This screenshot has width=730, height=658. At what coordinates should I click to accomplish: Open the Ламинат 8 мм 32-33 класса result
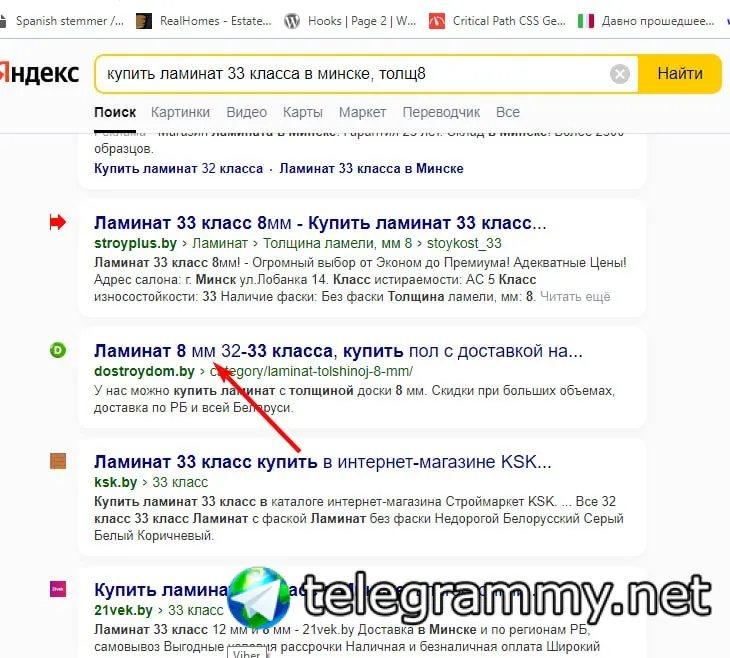pos(338,351)
